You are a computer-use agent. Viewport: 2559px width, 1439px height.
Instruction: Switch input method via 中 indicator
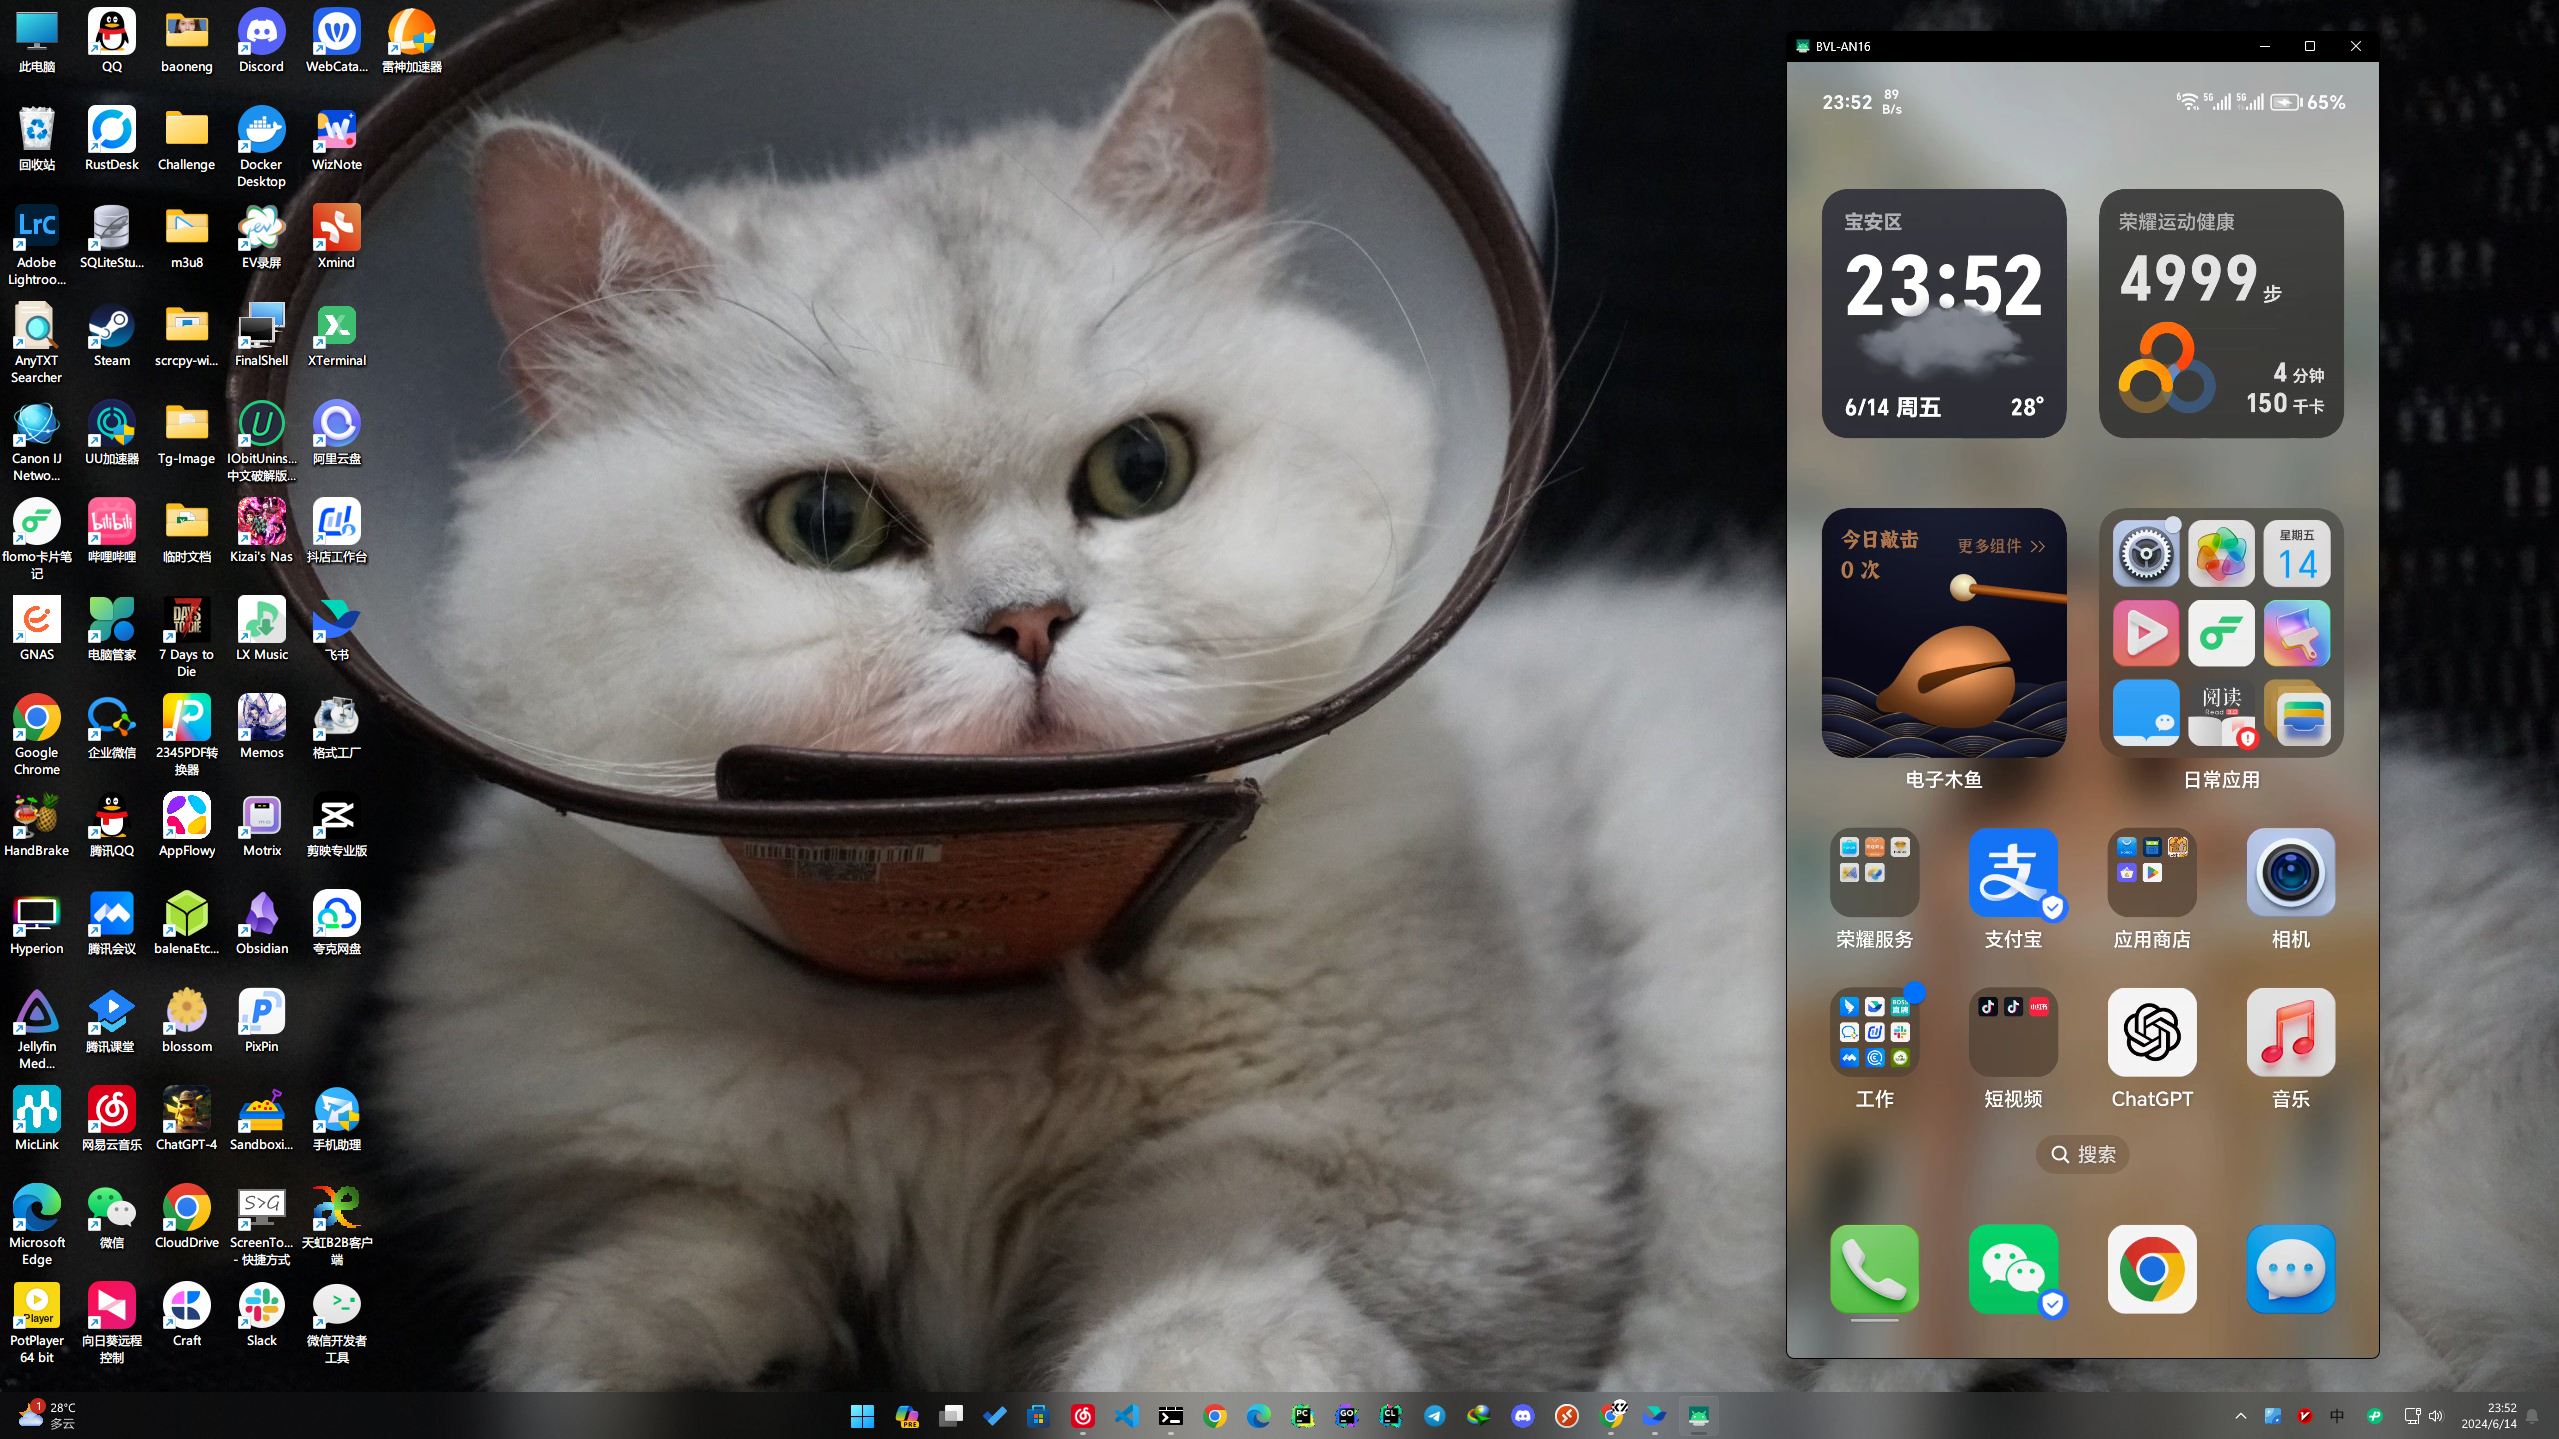click(x=2337, y=1416)
